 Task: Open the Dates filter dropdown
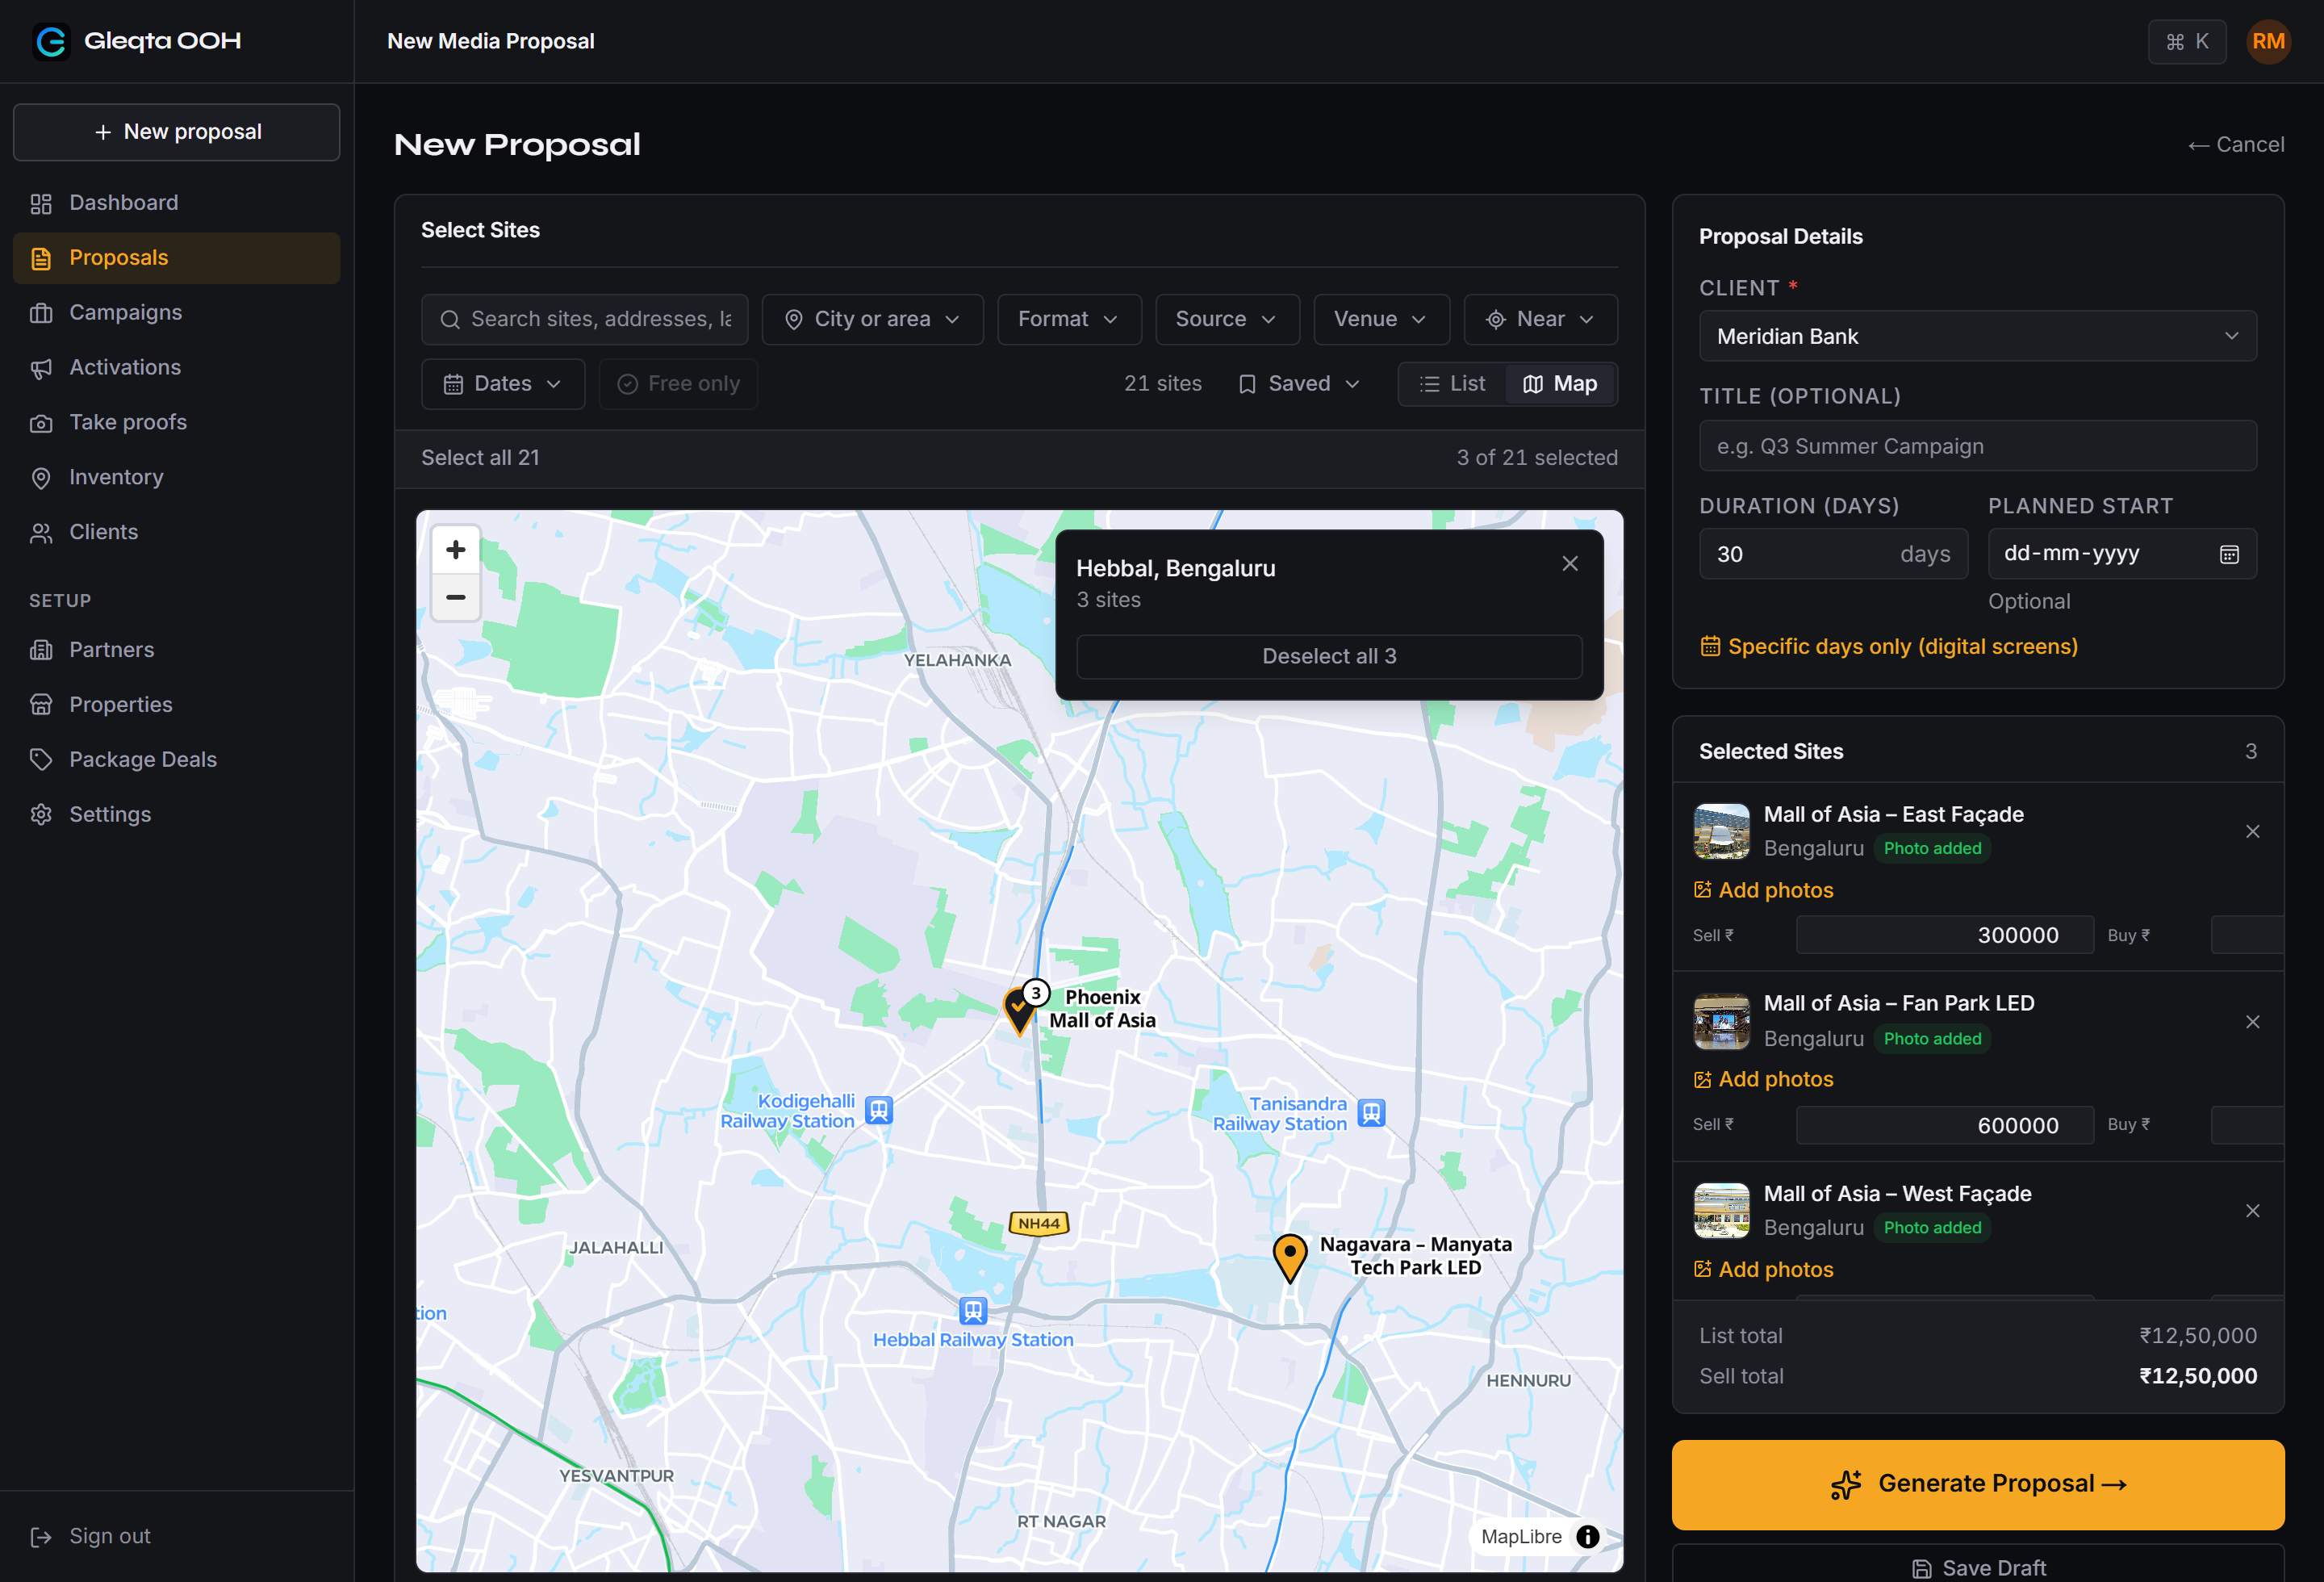pyautogui.click(x=503, y=384)
